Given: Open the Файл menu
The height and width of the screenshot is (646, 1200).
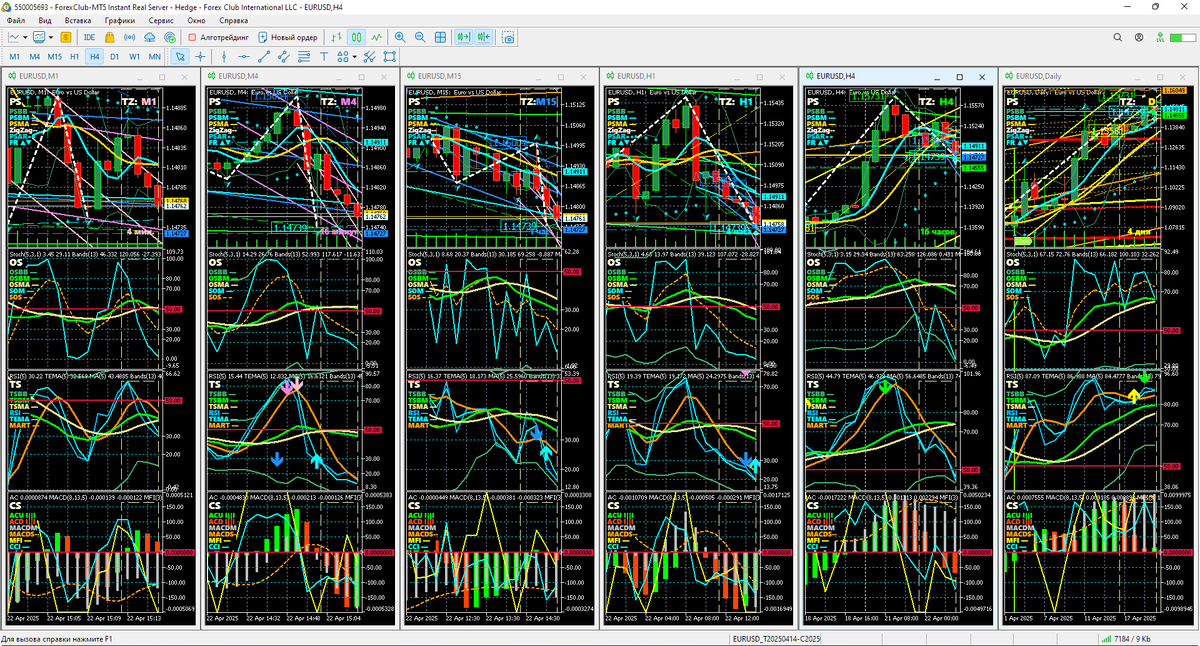Looking at the screenshot, I should tap(17, 20).
